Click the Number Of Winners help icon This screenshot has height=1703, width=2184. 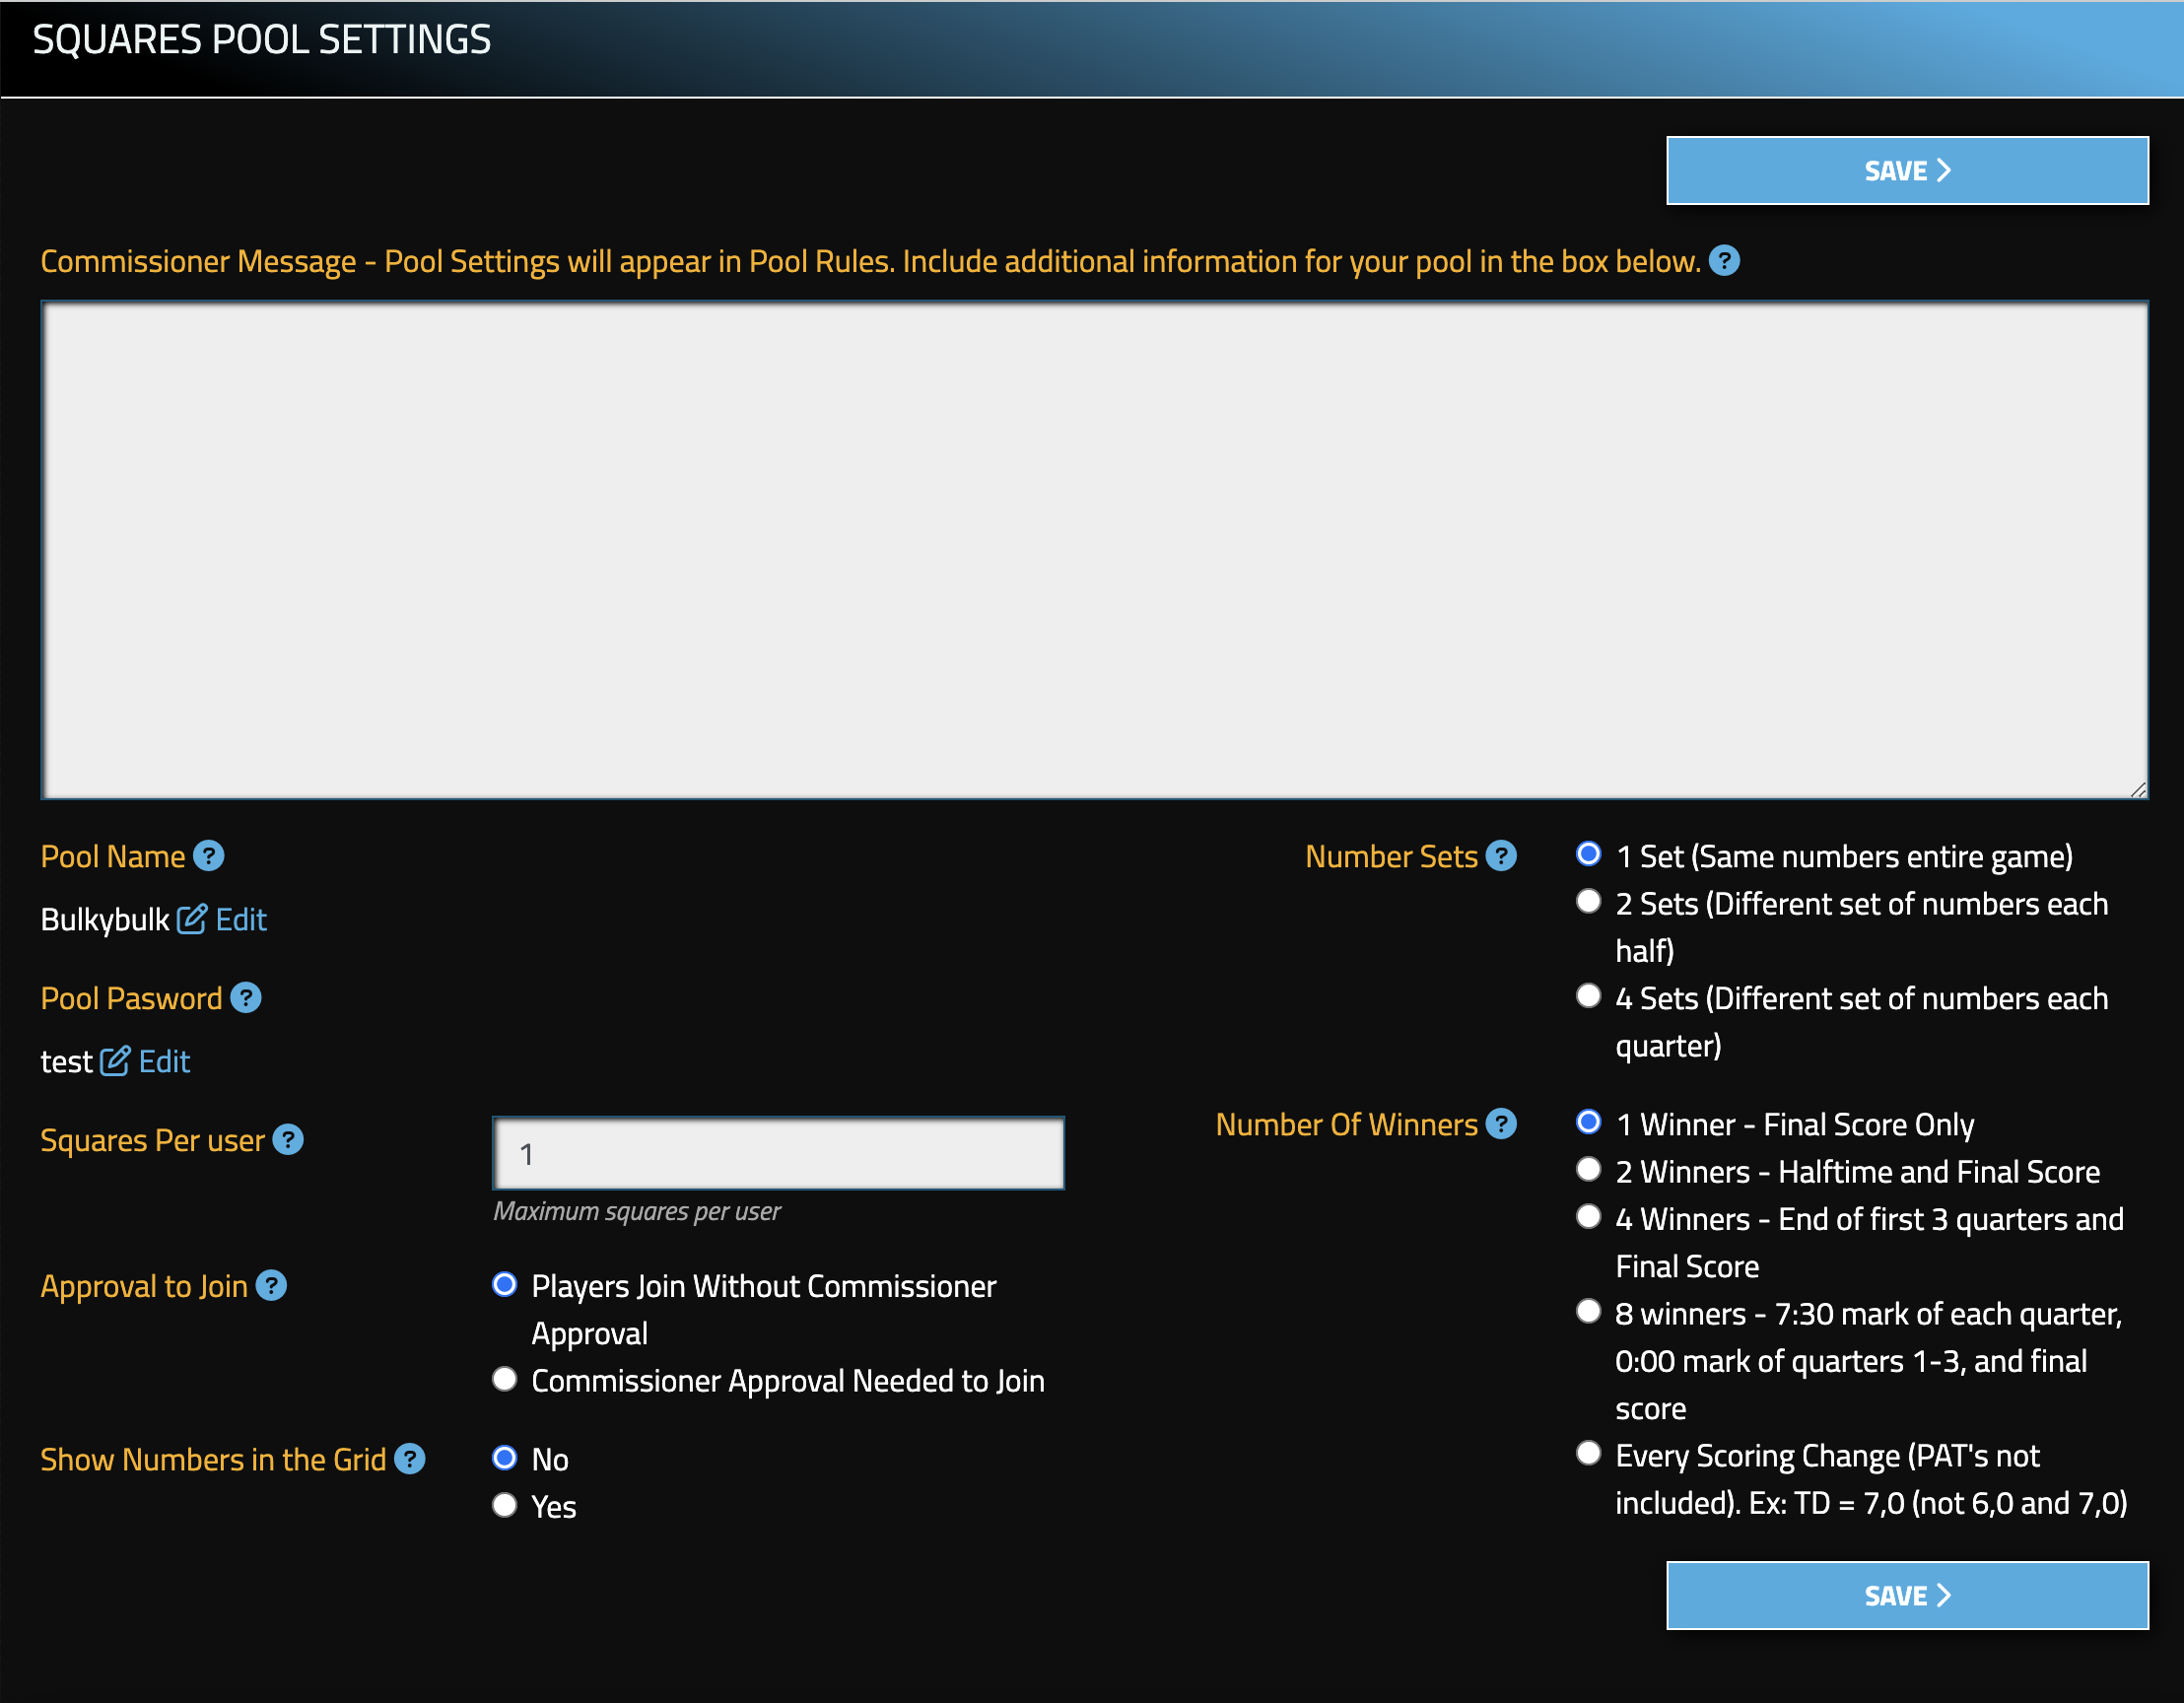coord(1502,1124)
